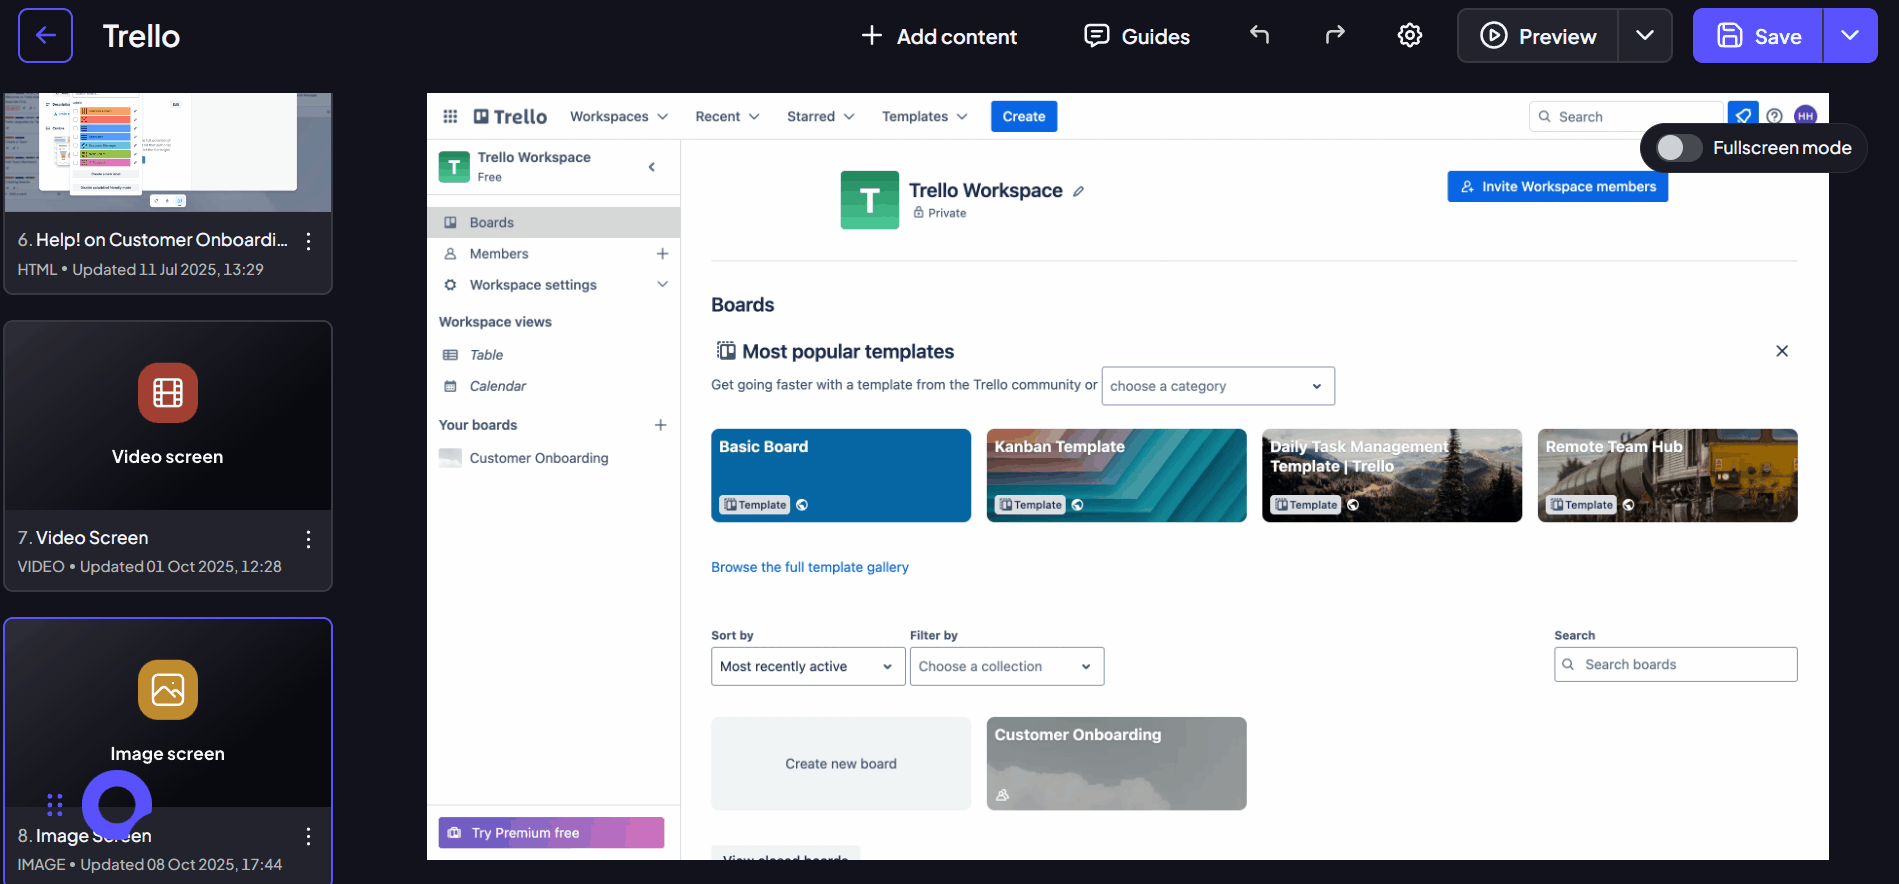
Task: Open the Recent menu
Action: (x=727, y=116)
